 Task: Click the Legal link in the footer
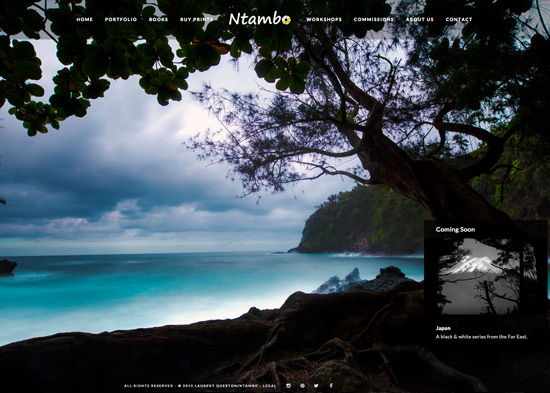(x=269, y=386)
